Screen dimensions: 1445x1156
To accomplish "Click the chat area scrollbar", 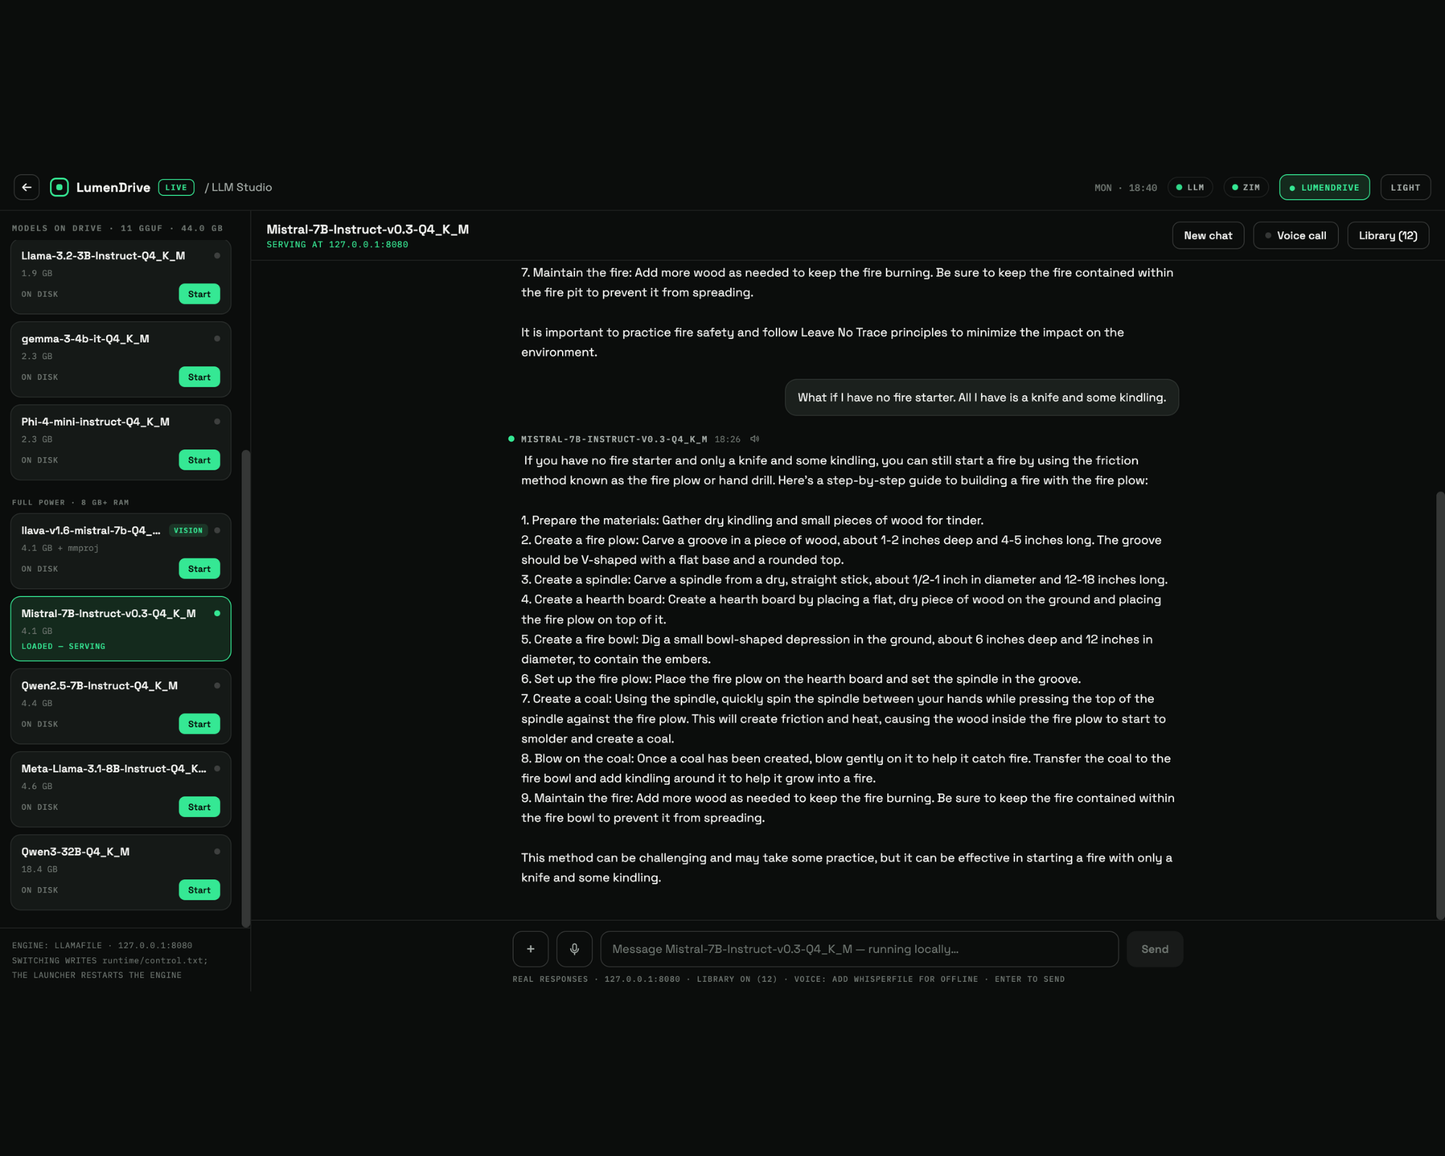I will tap(1440, 705).
